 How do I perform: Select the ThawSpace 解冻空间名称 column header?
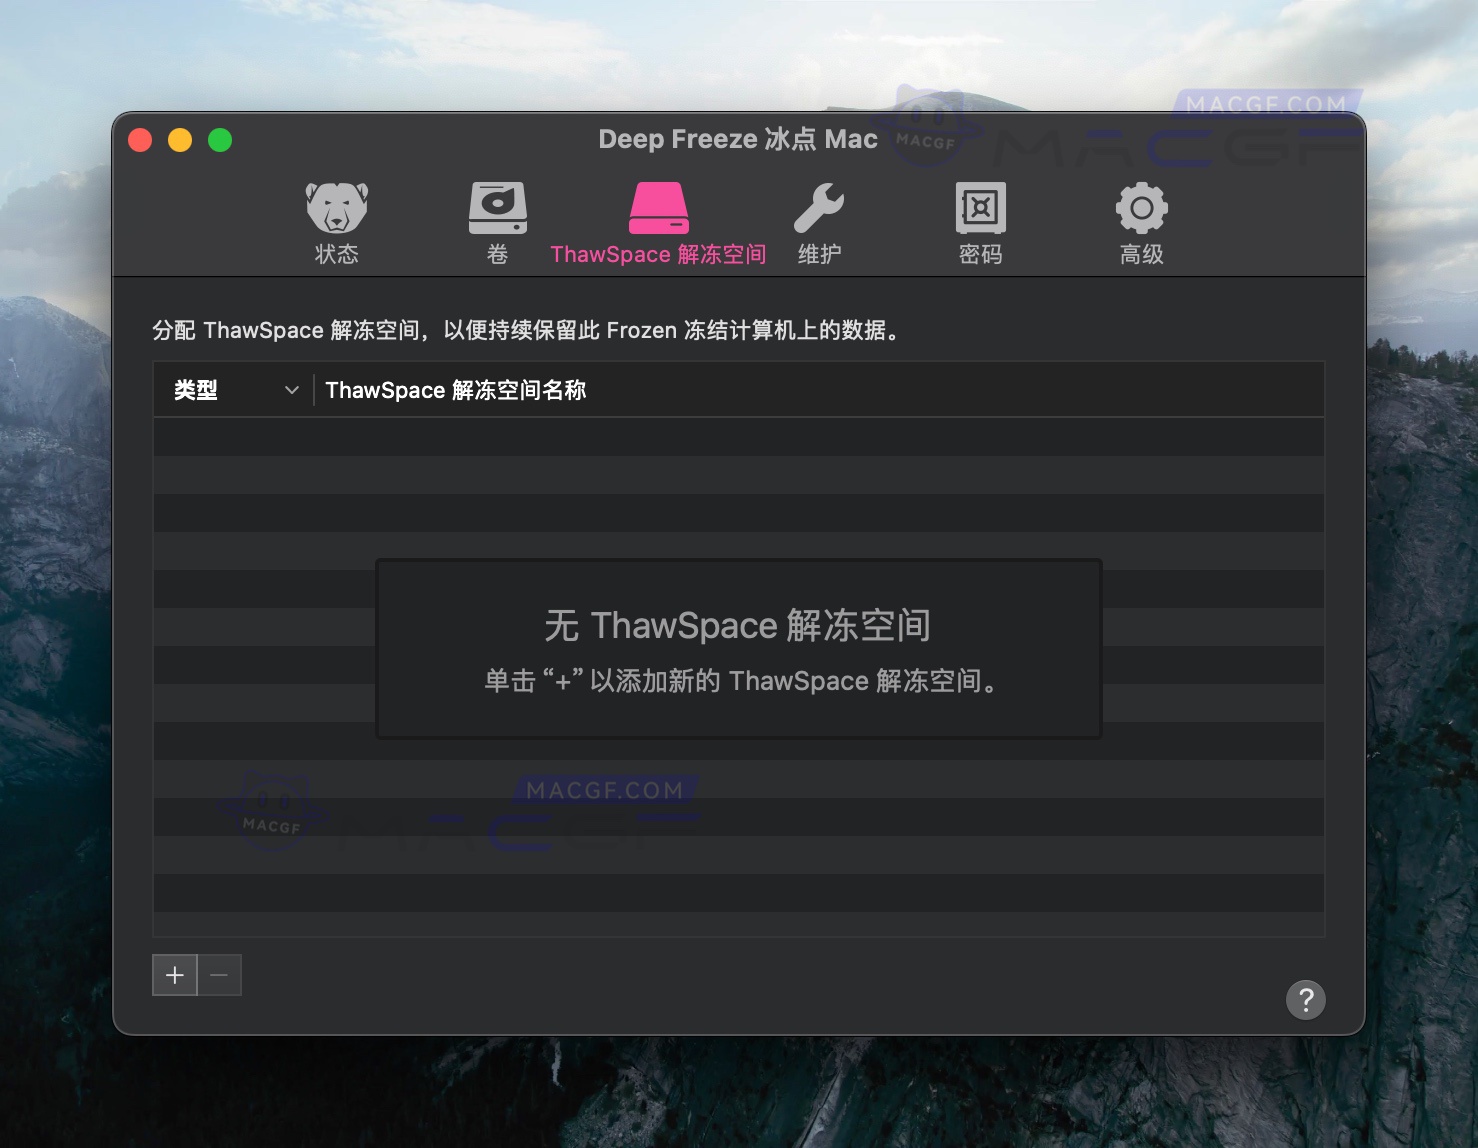tap(456, 390)
